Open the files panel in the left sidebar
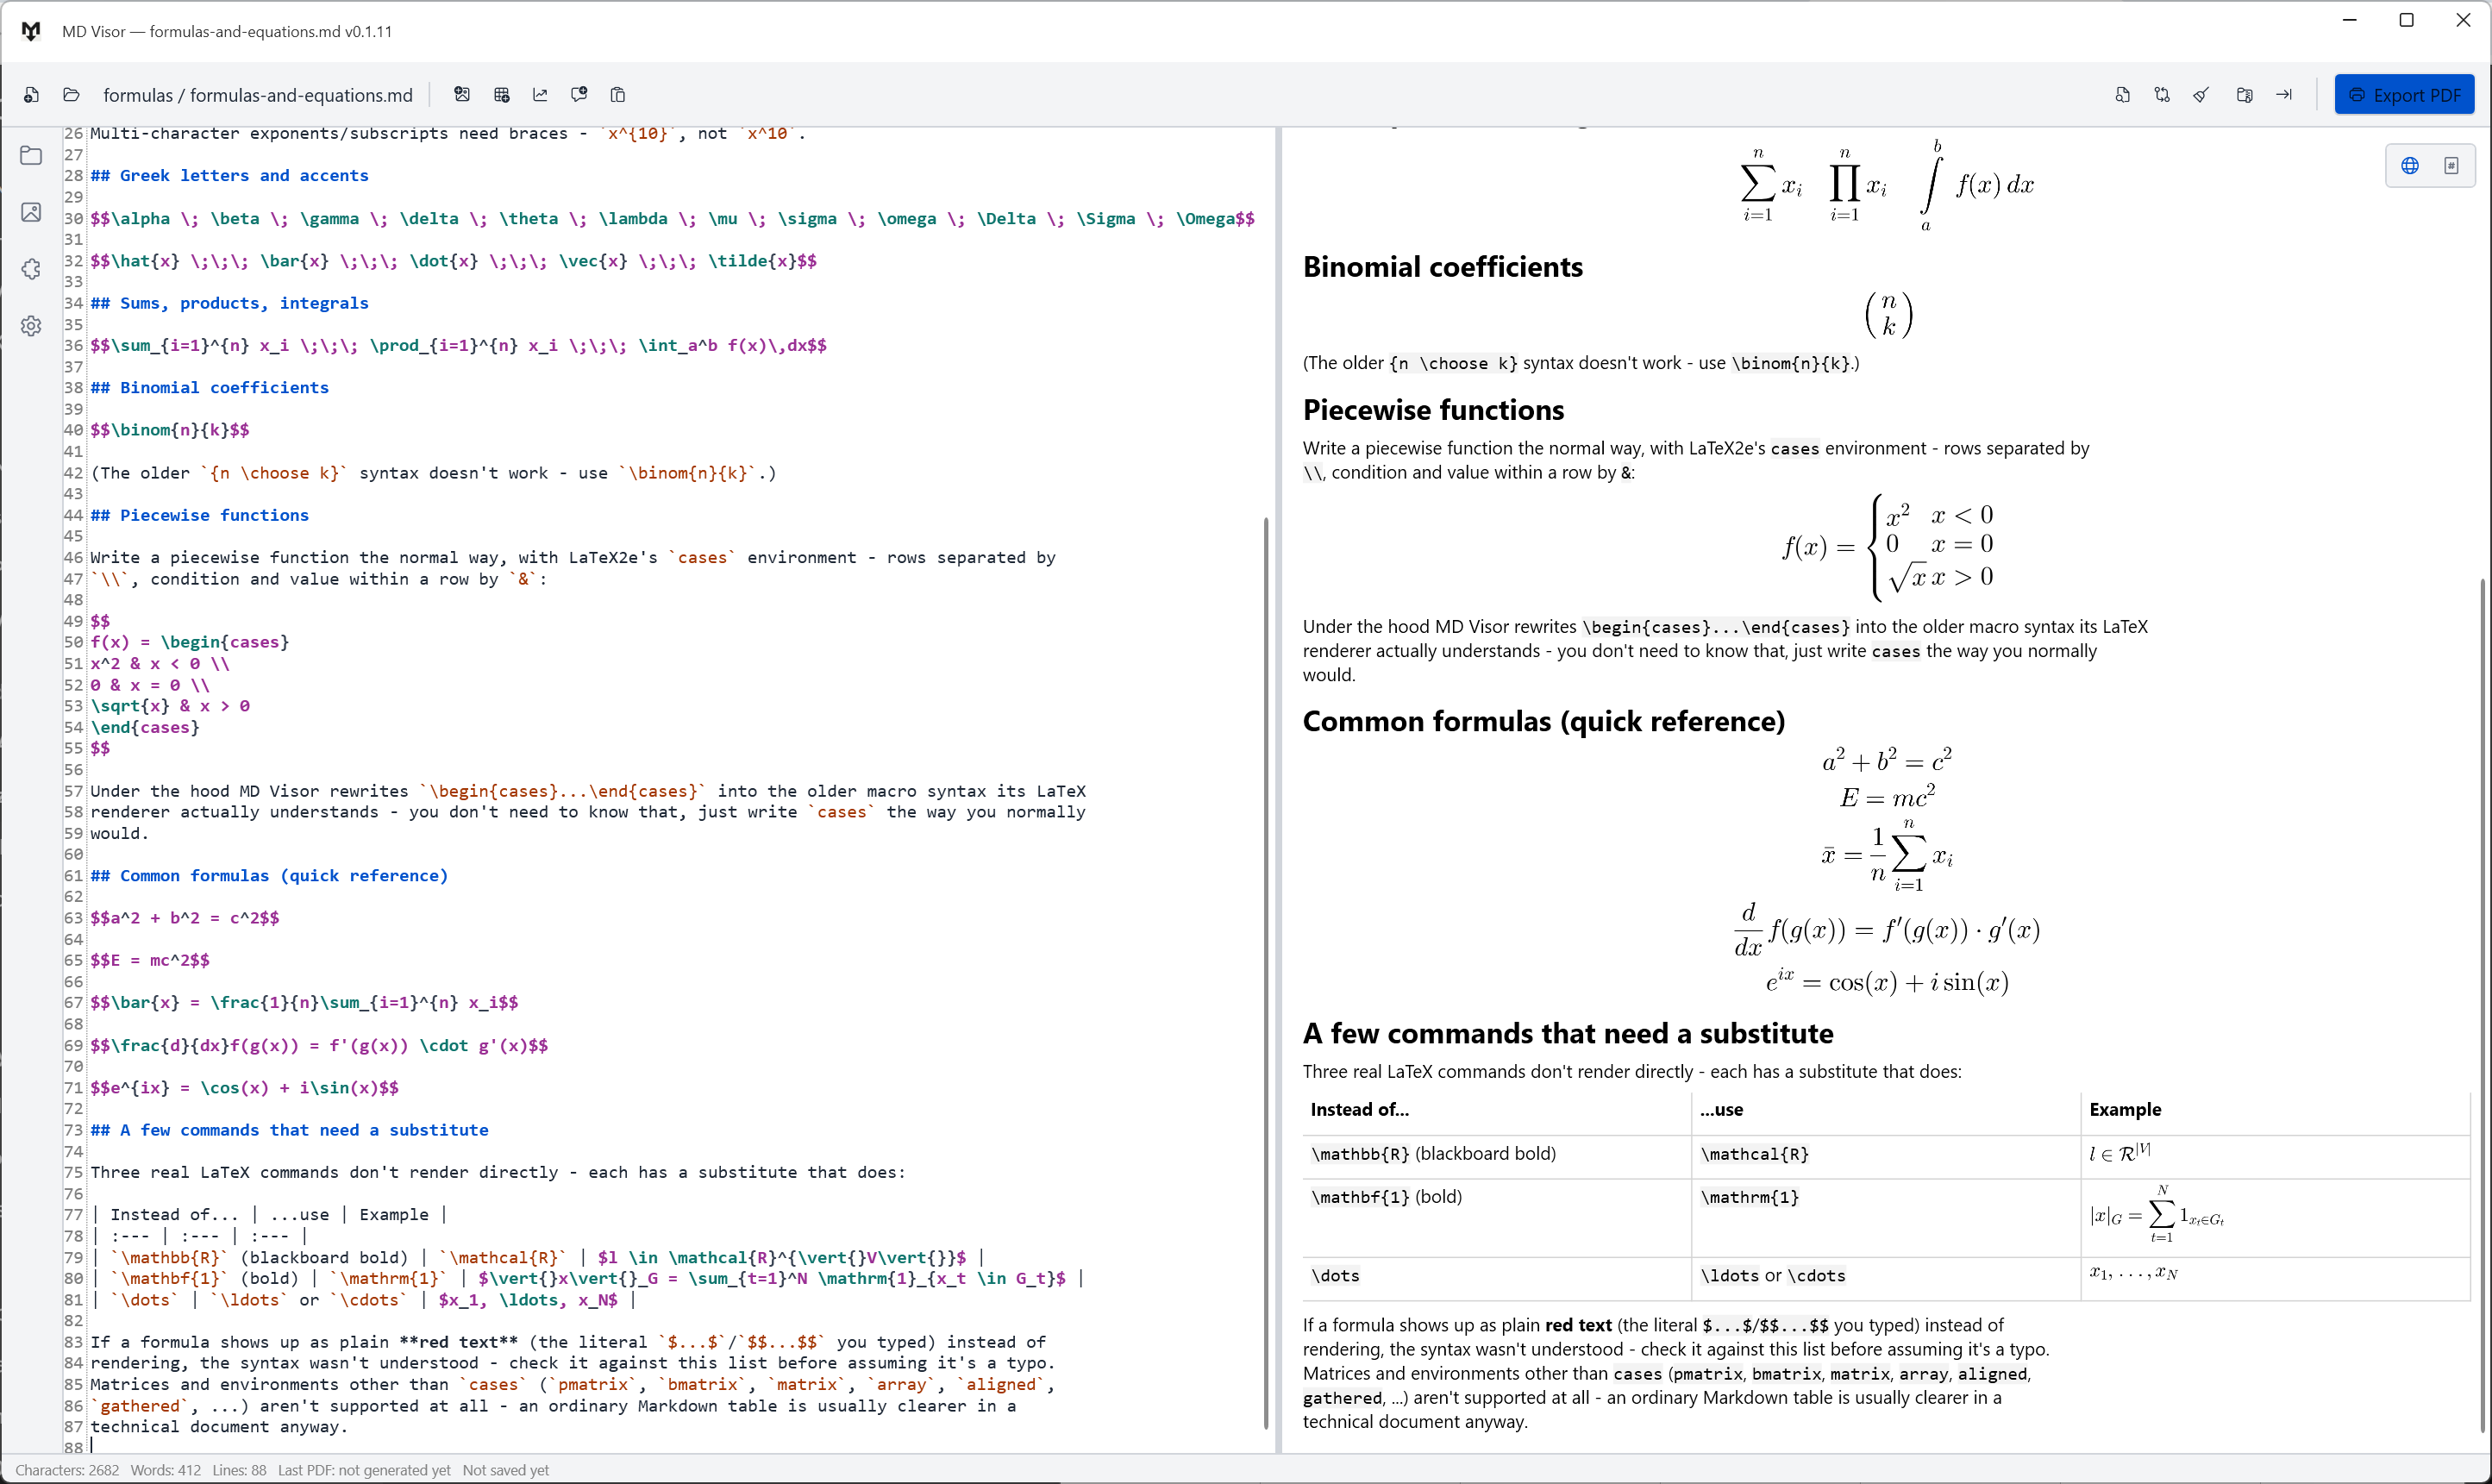This screenshot has height=1484, width=2492. click(31, 155)
